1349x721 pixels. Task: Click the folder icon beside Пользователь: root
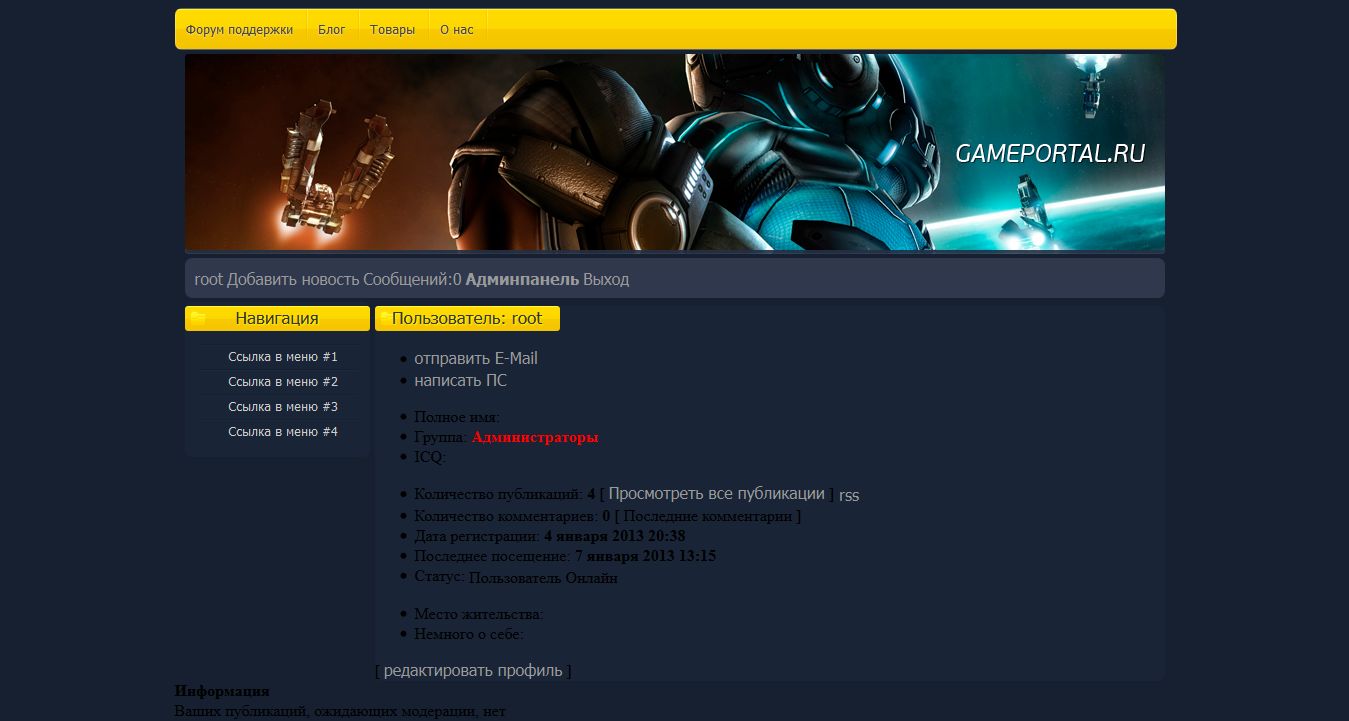(385, 318)
